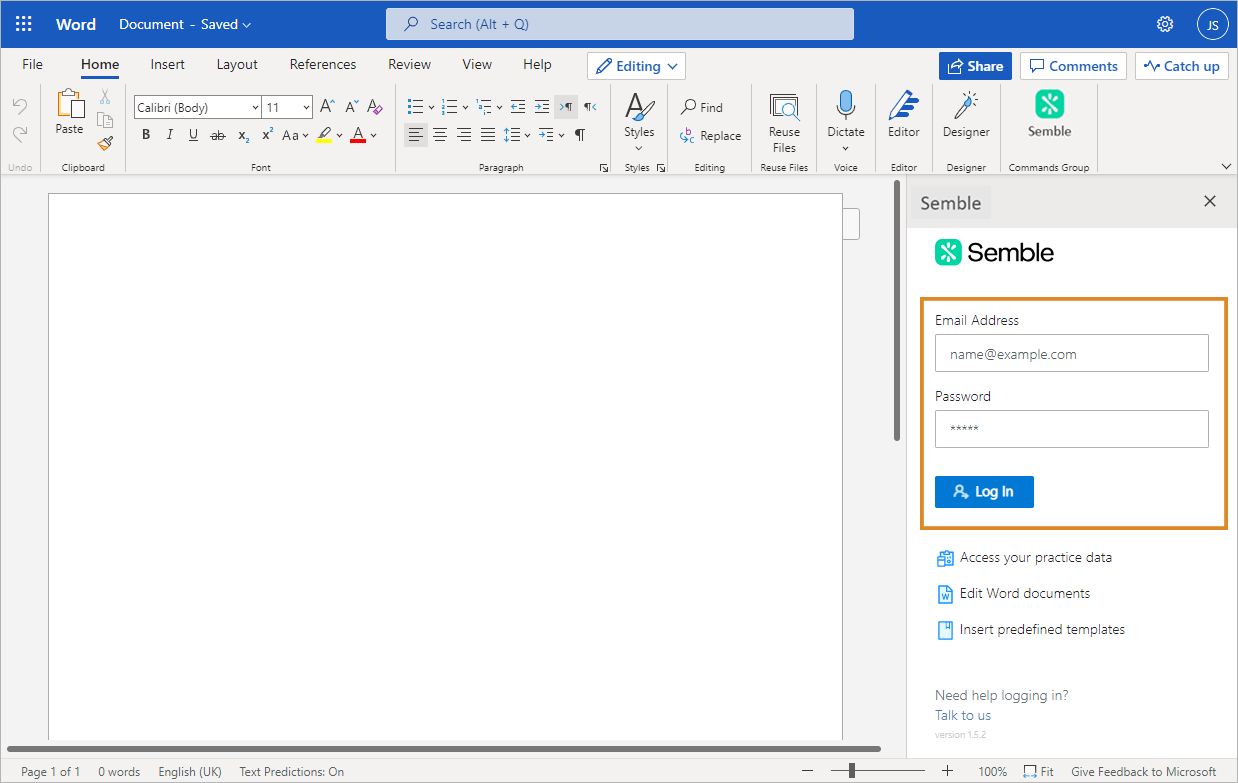Image resolution: width=1238 pixels, height=783 pixels.
Task: Switch to the View tab
Action: [477, 64]
